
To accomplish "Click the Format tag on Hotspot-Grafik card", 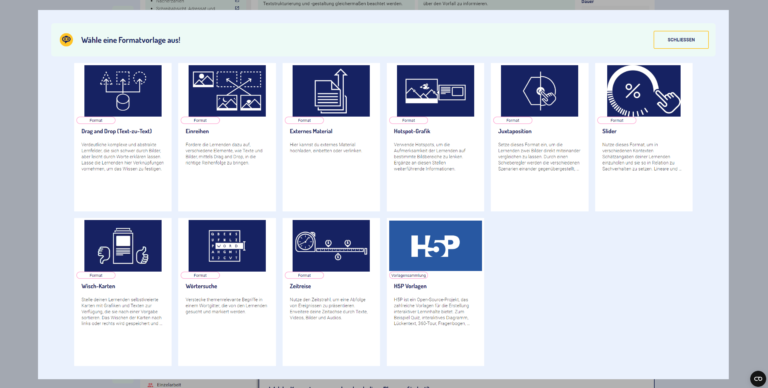I will [408, 120].
